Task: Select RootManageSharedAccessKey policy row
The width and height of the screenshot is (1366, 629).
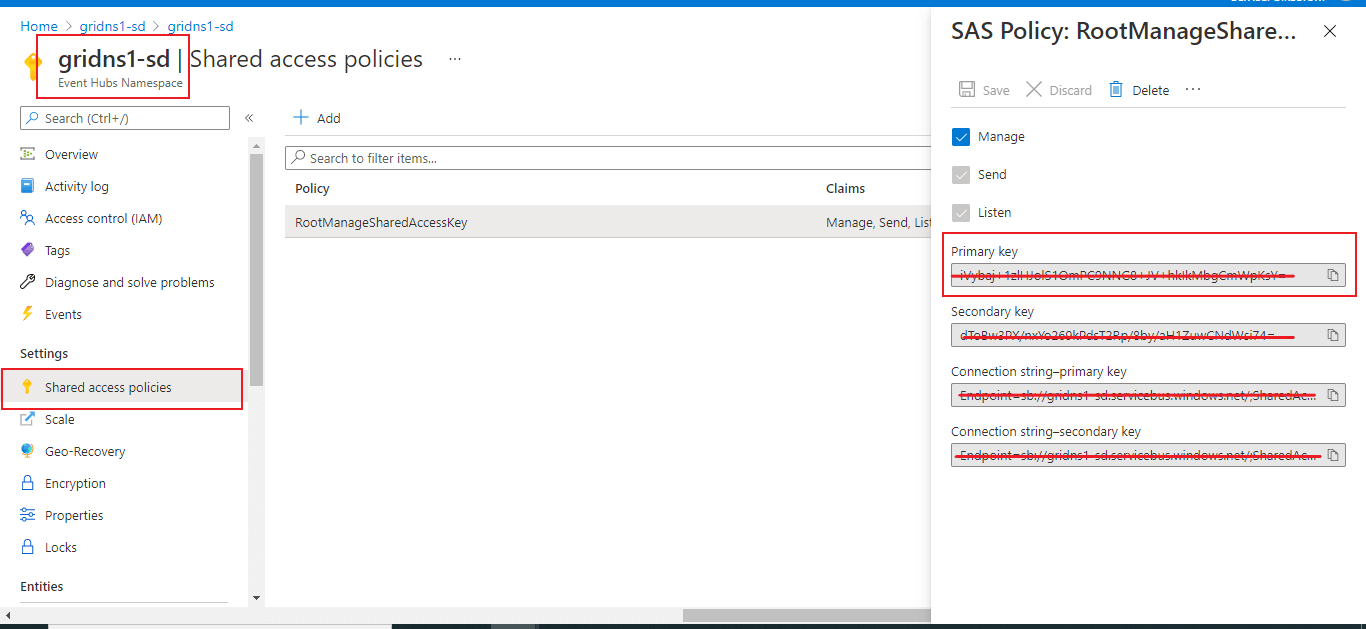Action: 381,222
